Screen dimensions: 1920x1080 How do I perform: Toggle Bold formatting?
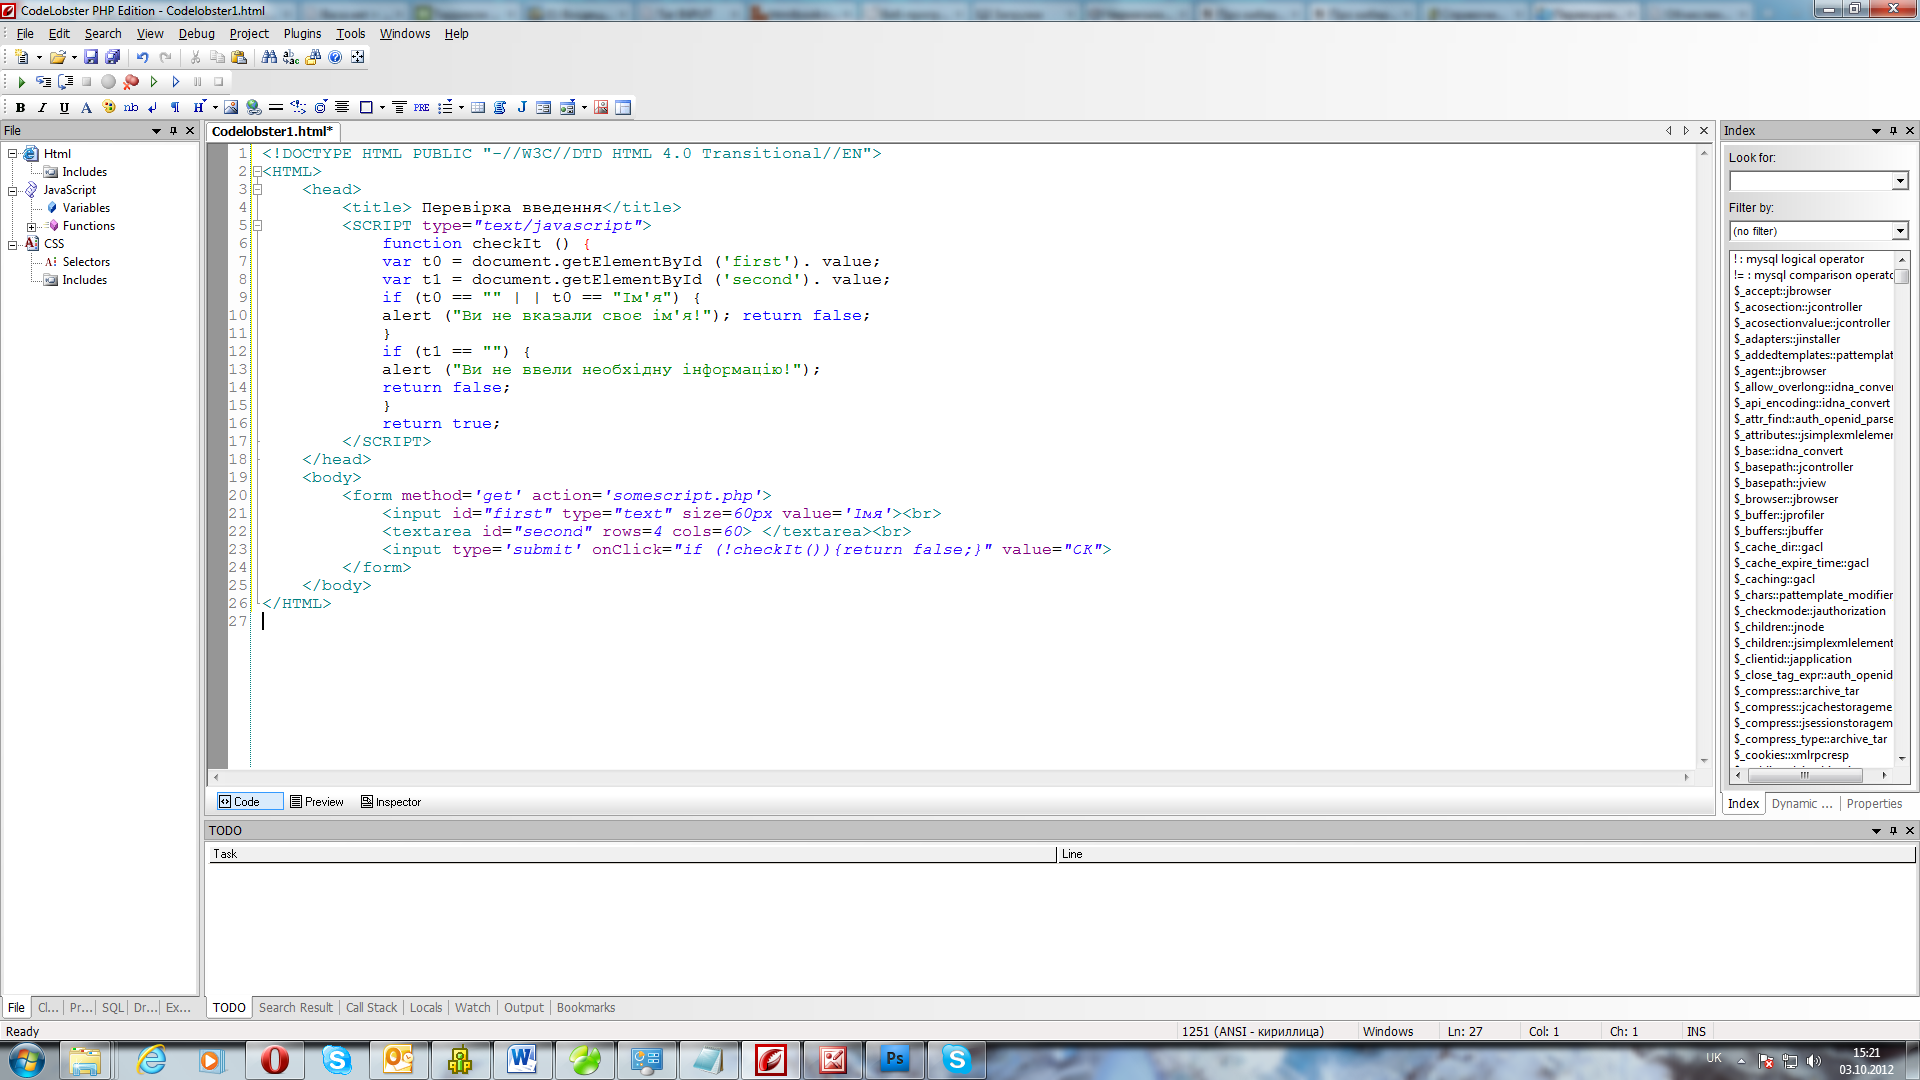click(x=20, y=107)
